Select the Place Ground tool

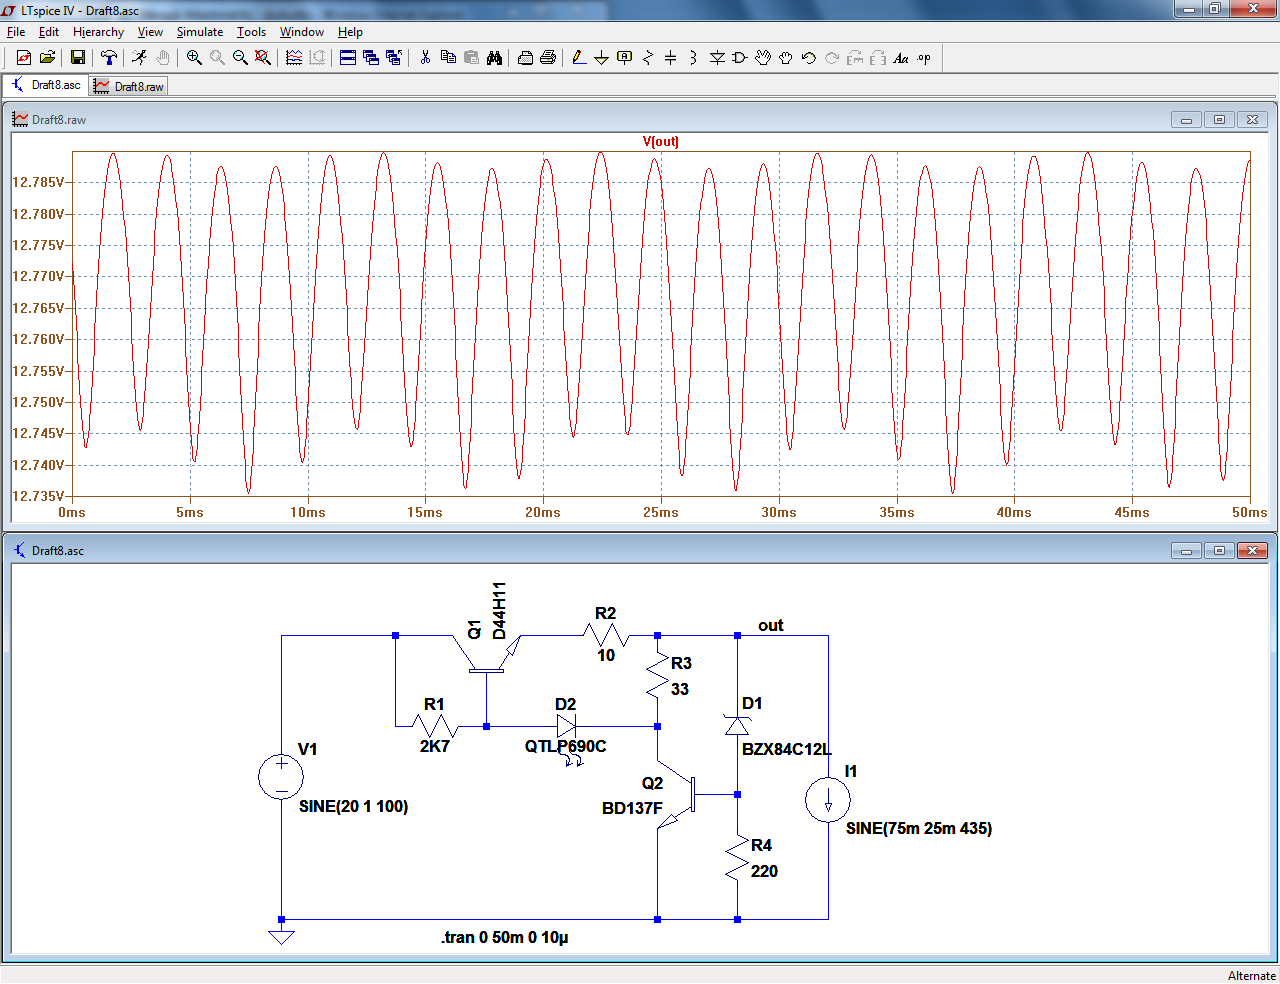point(602,58)
